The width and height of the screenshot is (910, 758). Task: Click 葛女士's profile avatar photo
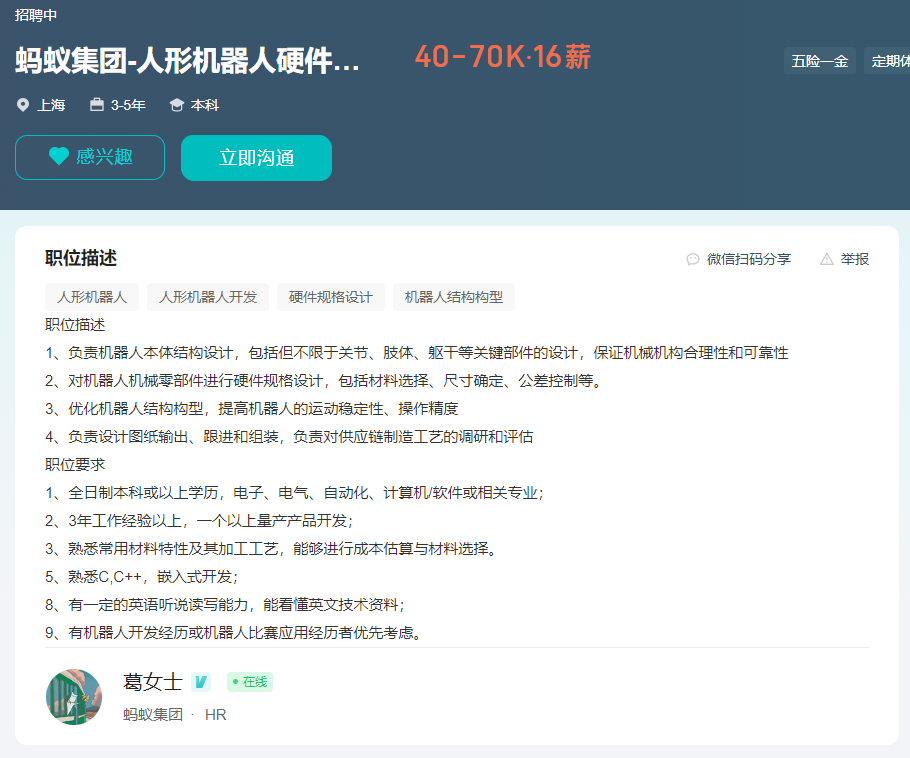73,696
